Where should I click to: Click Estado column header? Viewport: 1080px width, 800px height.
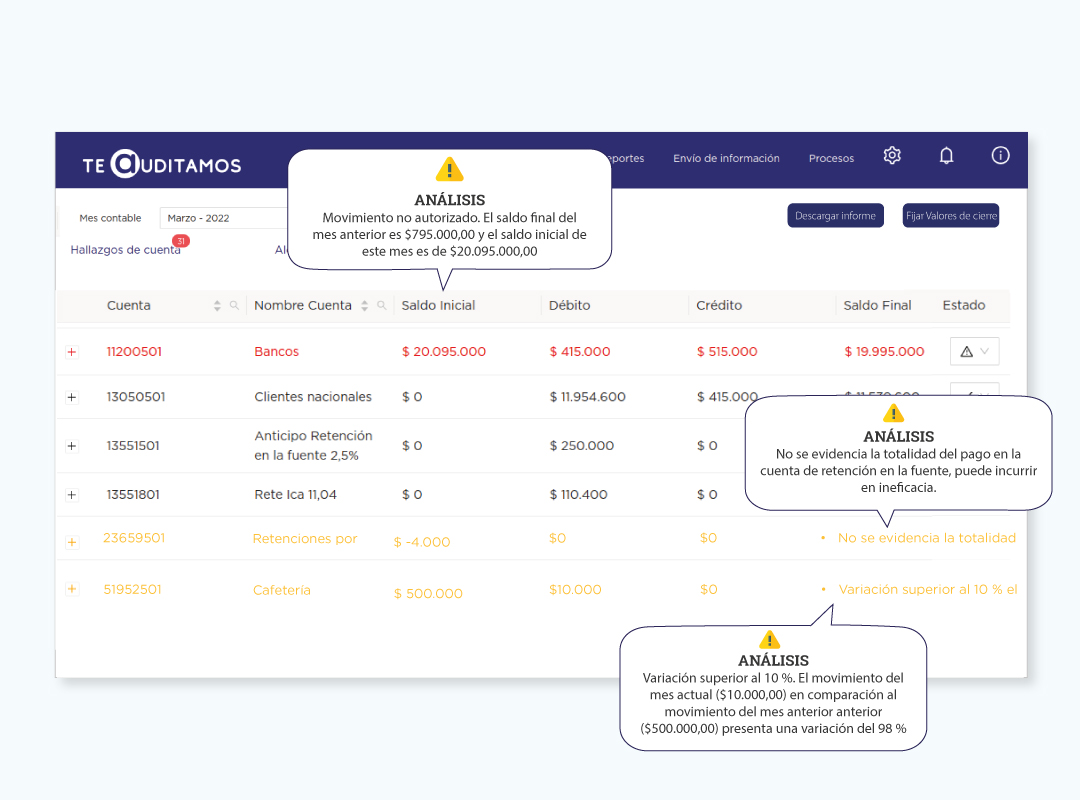pyautogui.click(x=964, y=305)
